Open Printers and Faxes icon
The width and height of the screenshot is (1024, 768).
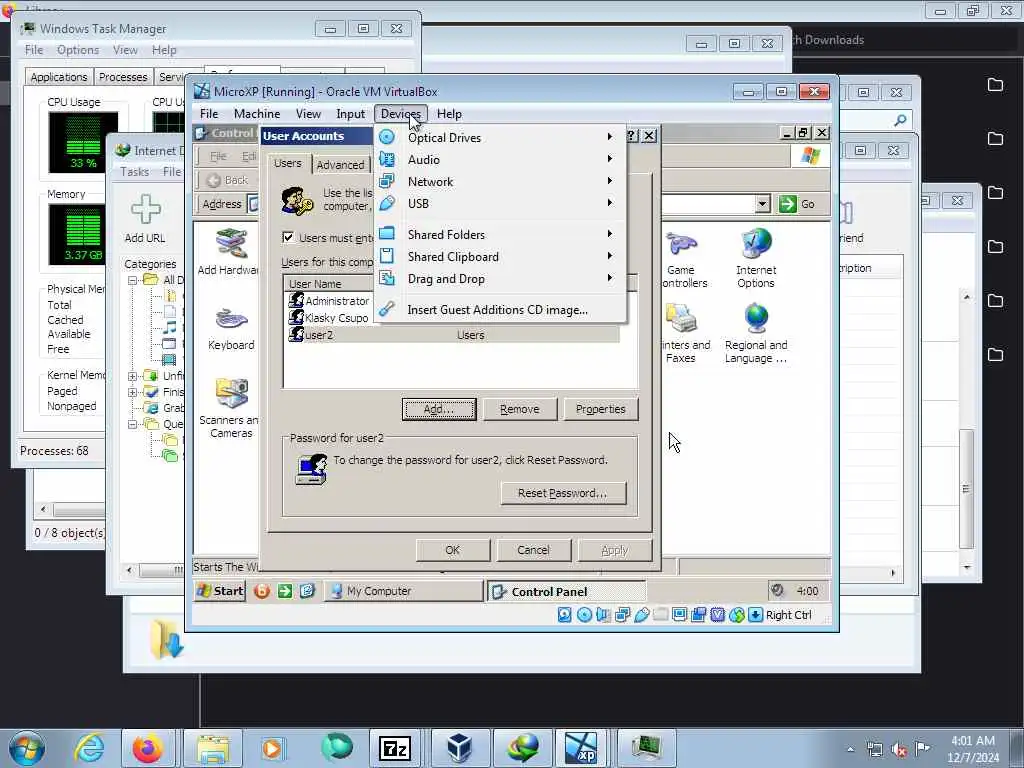tap(681, 334)
